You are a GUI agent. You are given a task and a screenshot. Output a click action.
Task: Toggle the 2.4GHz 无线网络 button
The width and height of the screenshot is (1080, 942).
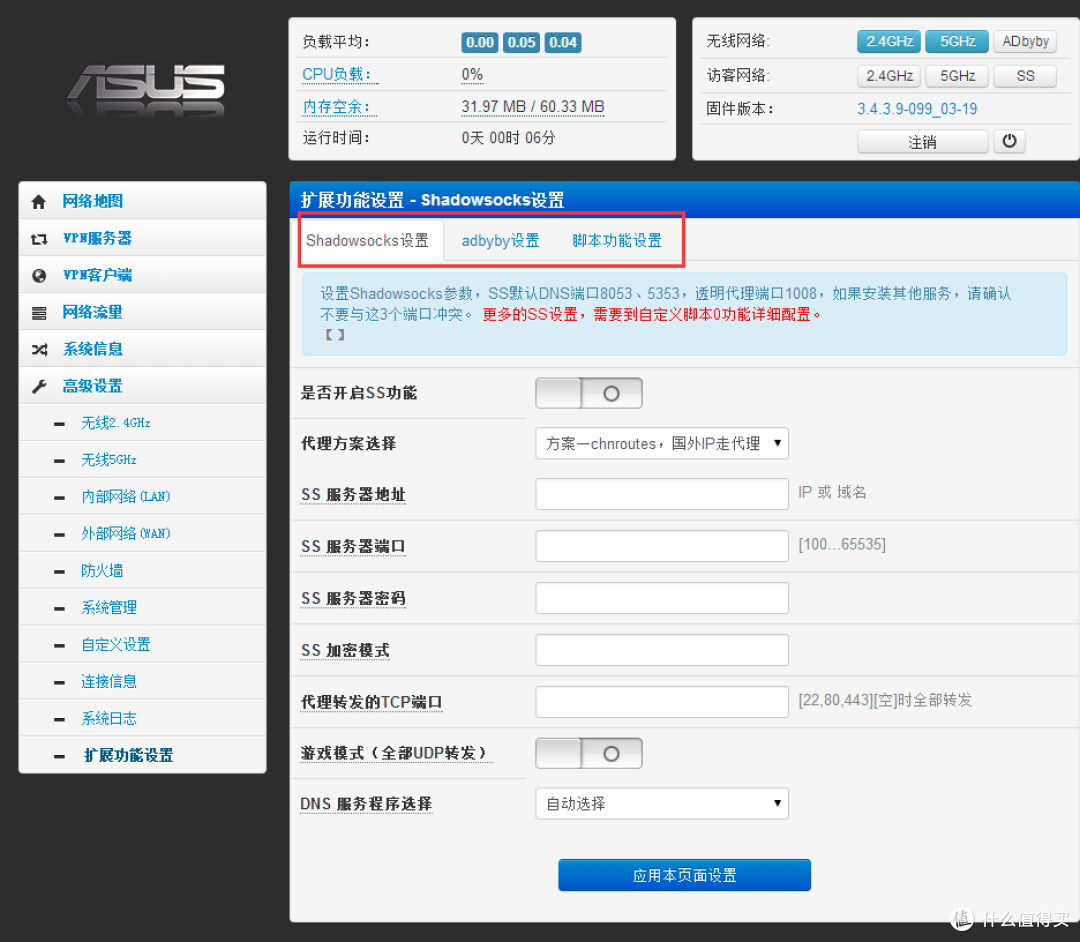888,41
